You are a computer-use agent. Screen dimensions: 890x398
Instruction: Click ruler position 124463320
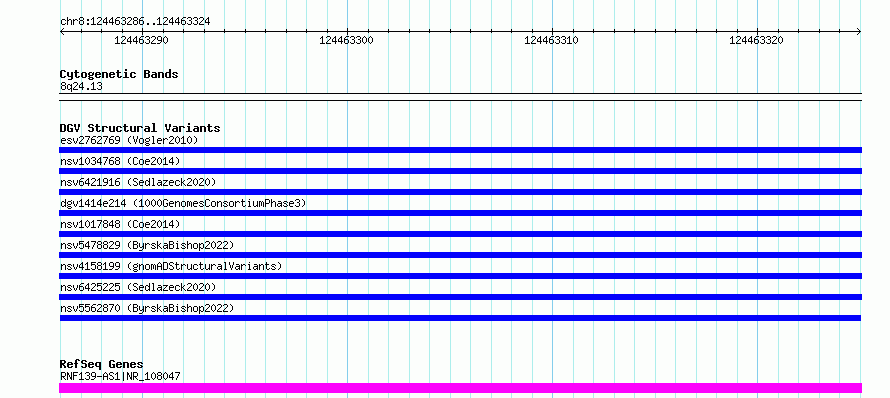(756, 40)
